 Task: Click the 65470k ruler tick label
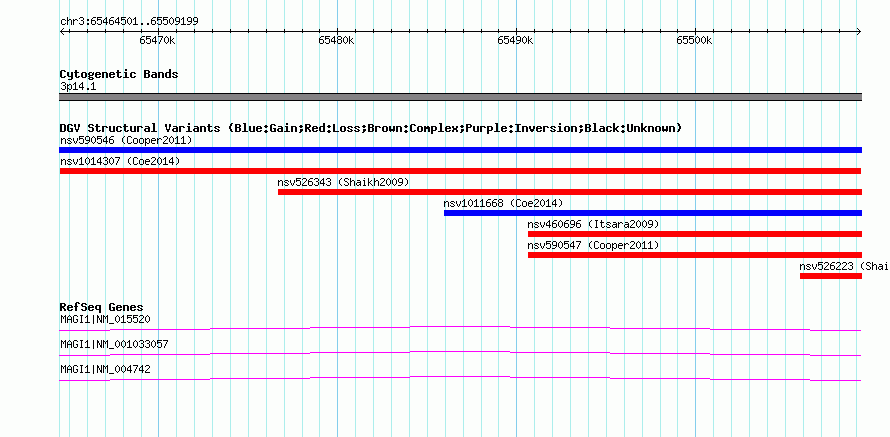[x=157, y=40]
